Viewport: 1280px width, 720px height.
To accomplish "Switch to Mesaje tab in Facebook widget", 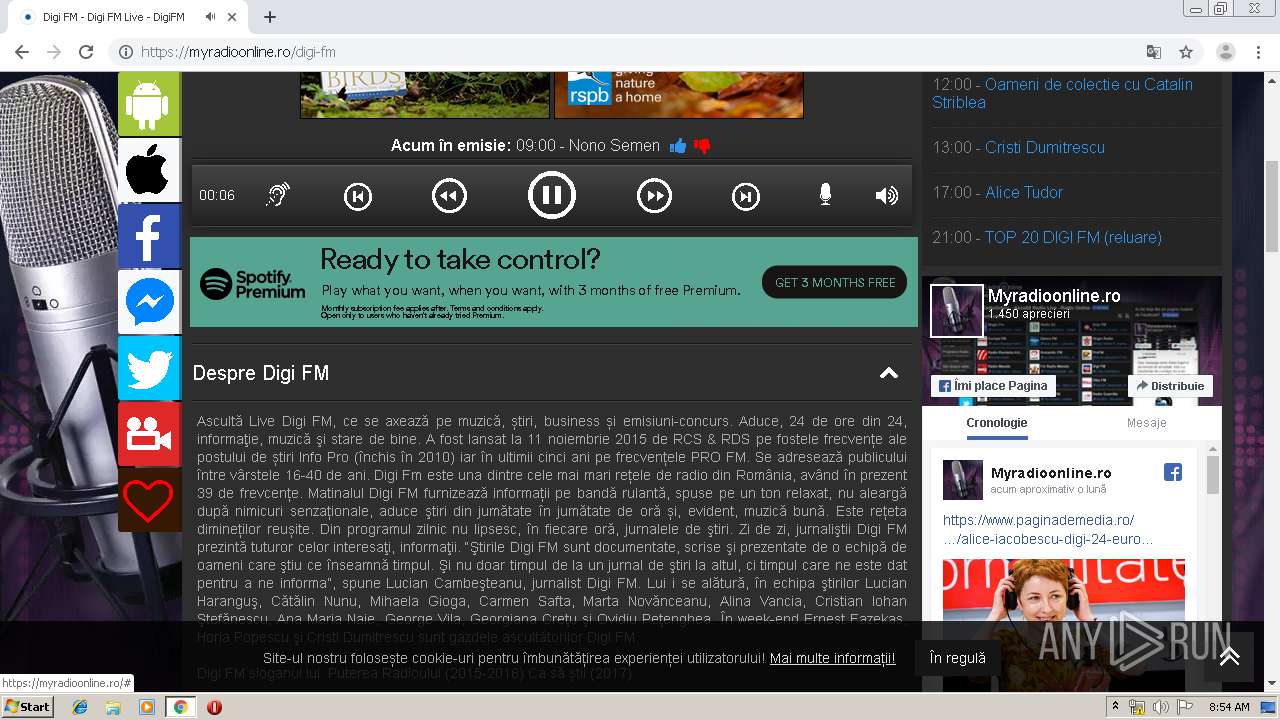I will point(1146,423).
